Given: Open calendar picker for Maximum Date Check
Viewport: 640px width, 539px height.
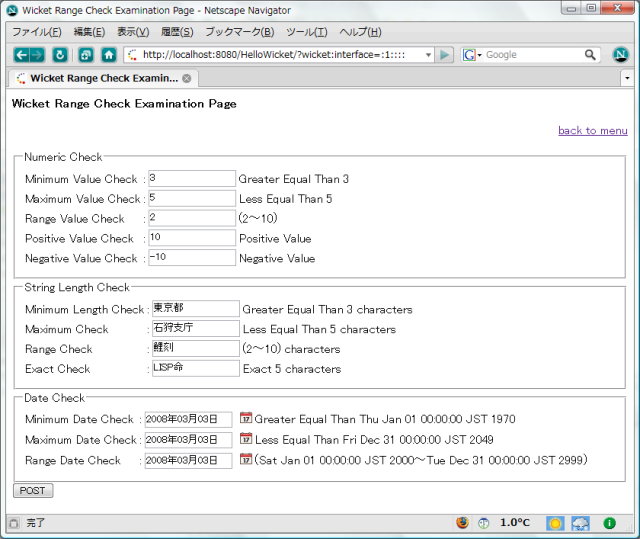Looking at the screenshot, I should 245,440.
